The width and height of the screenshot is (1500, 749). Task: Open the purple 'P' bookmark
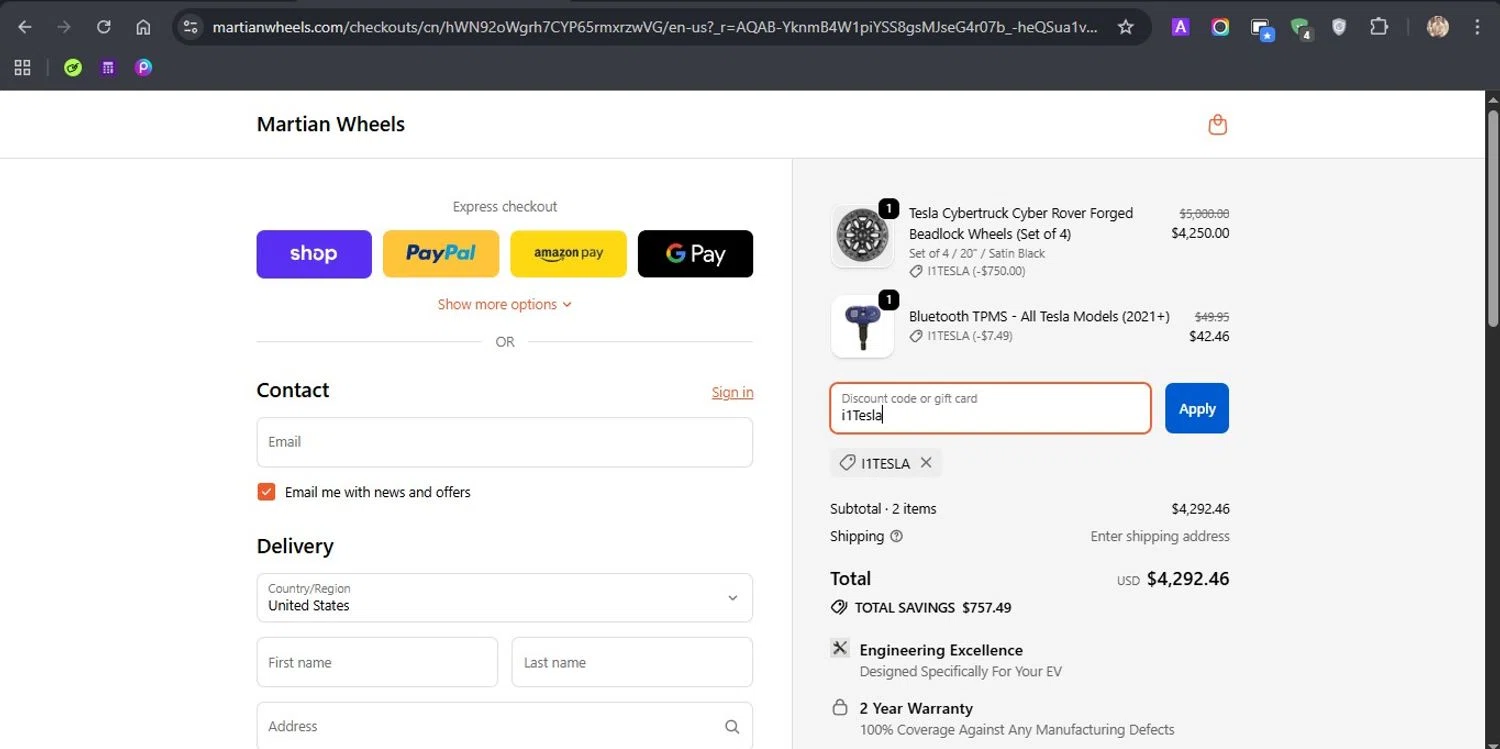(x=143, y=68)
